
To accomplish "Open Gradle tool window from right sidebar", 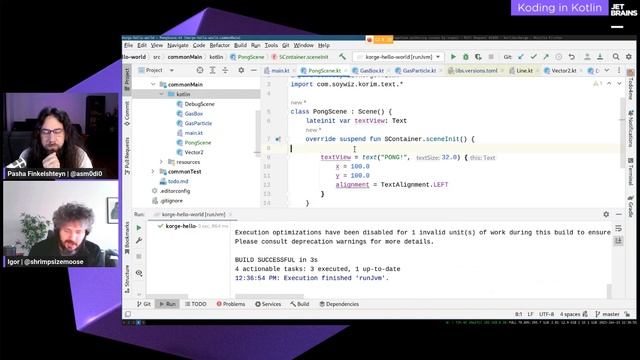I will pos(631,206).
